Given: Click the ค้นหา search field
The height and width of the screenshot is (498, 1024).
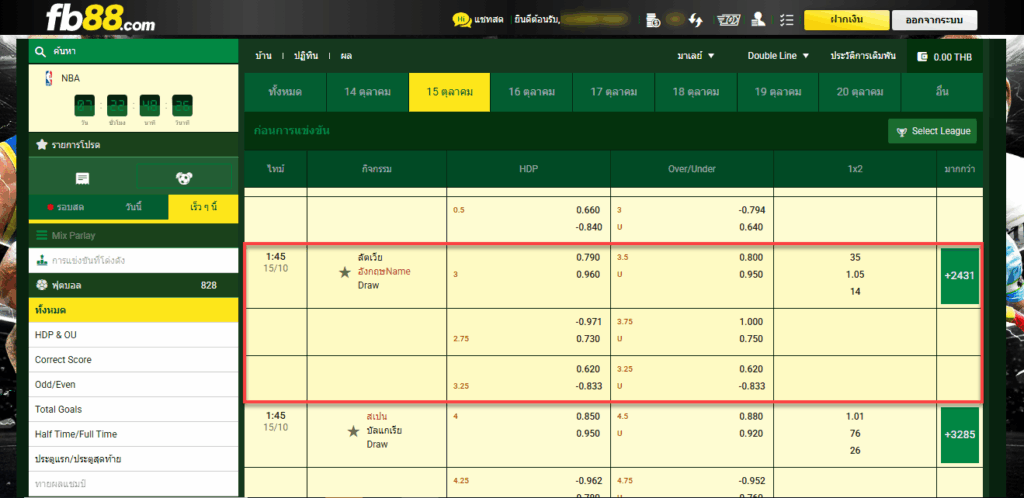Looking at the screenshot, I should (x=133, y=52).
